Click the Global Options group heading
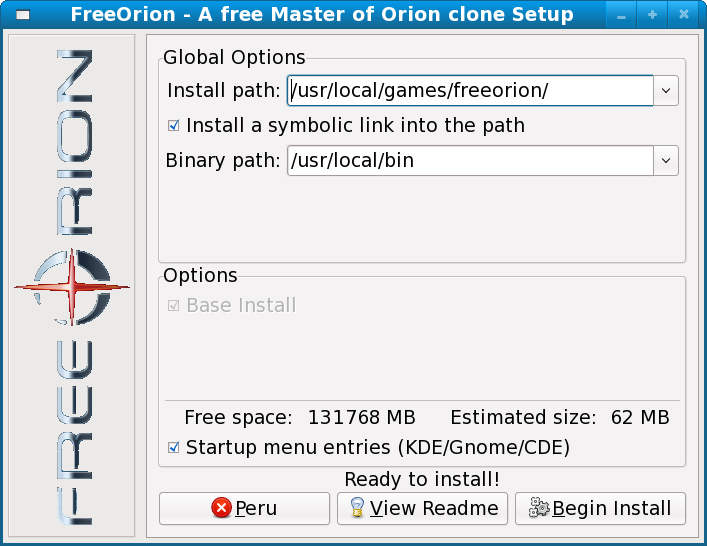Screen dimensions: 707x546 pyautogui.click(x=234, y=58)
